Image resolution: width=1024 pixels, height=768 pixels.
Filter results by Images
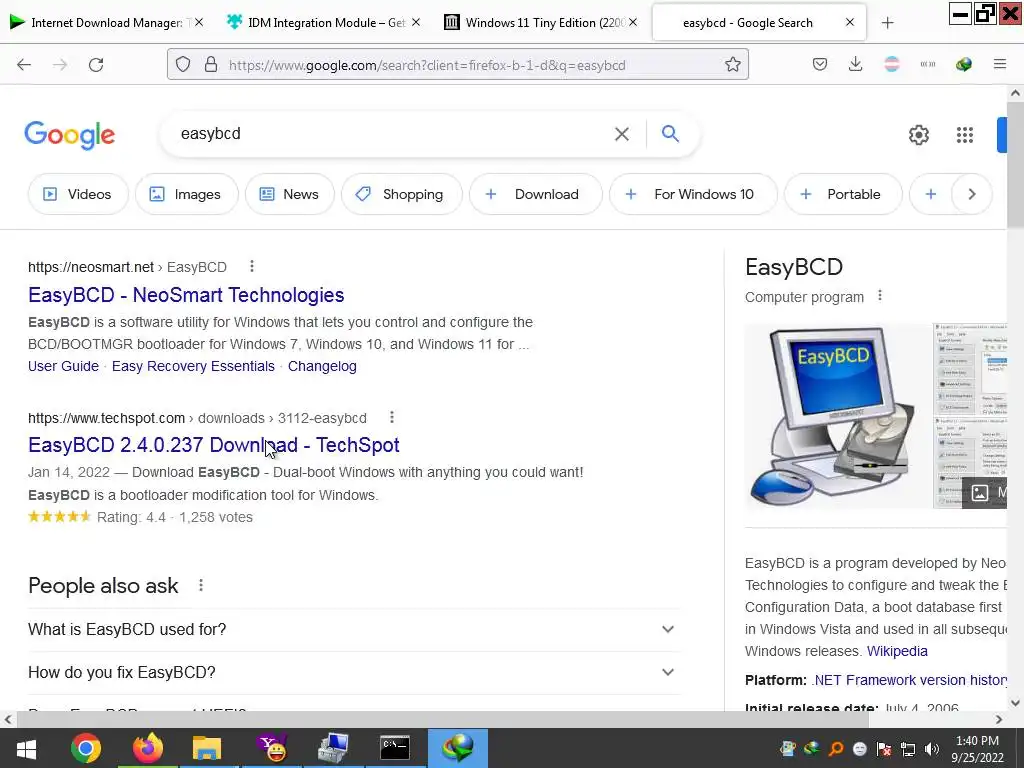pyautogui.click(x=186, y=194)
